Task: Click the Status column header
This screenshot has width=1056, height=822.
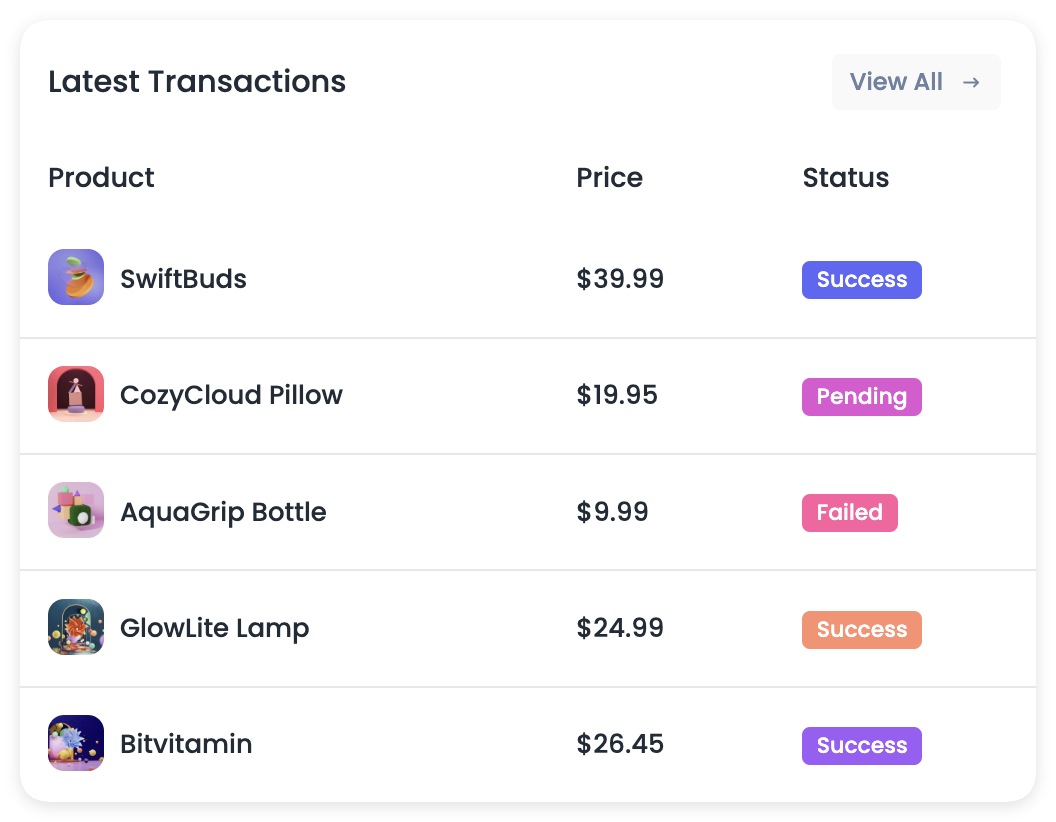Action: click(846, 178)
